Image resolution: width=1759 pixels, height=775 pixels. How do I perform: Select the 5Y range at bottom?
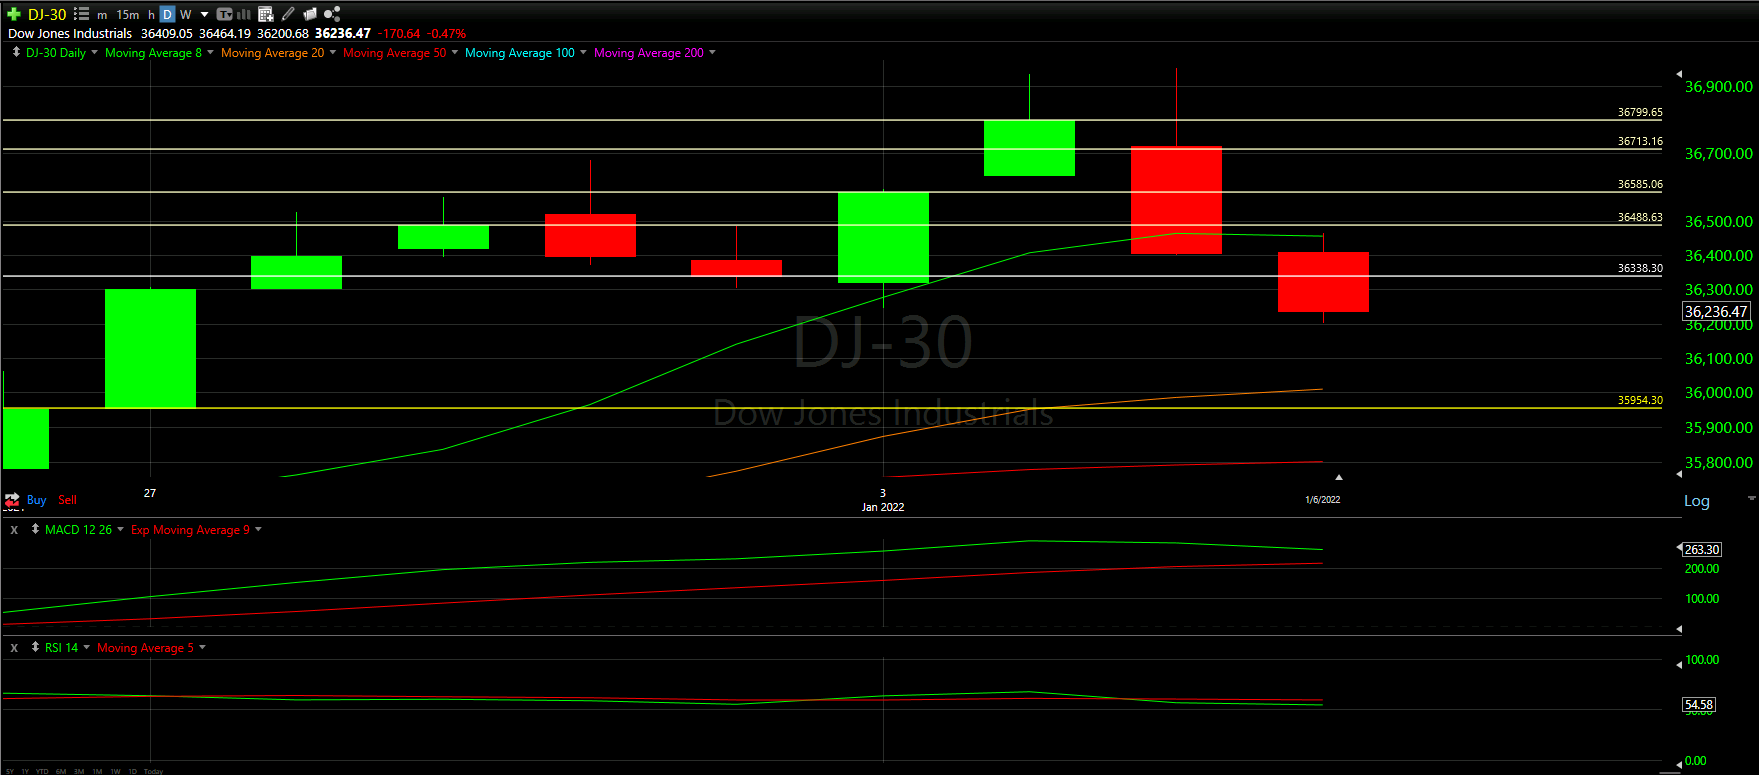10,771
